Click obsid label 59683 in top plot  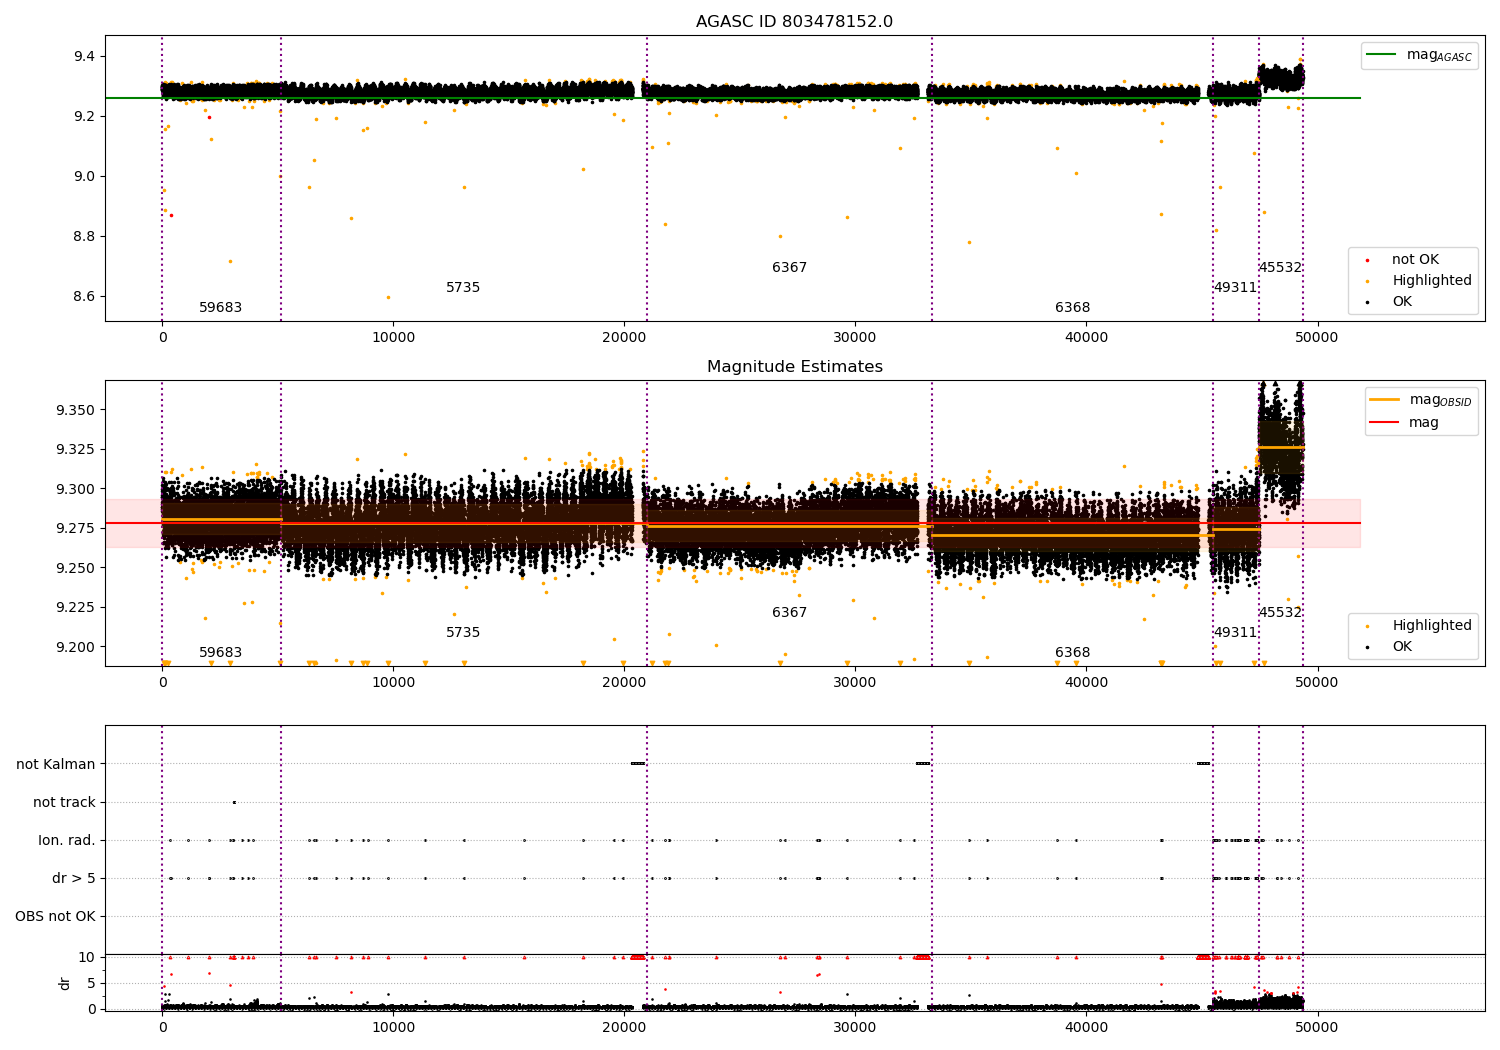(220, 308)
